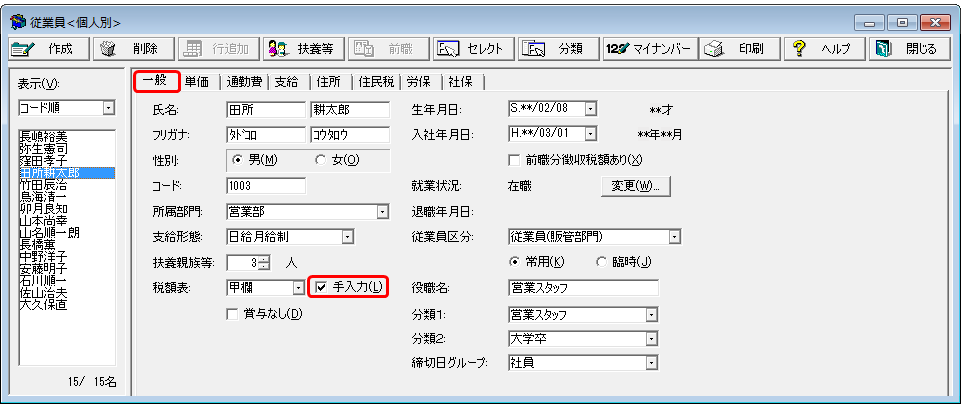
Task: Click the 分類 classification toolbar icon
Action: pos(536,48)
